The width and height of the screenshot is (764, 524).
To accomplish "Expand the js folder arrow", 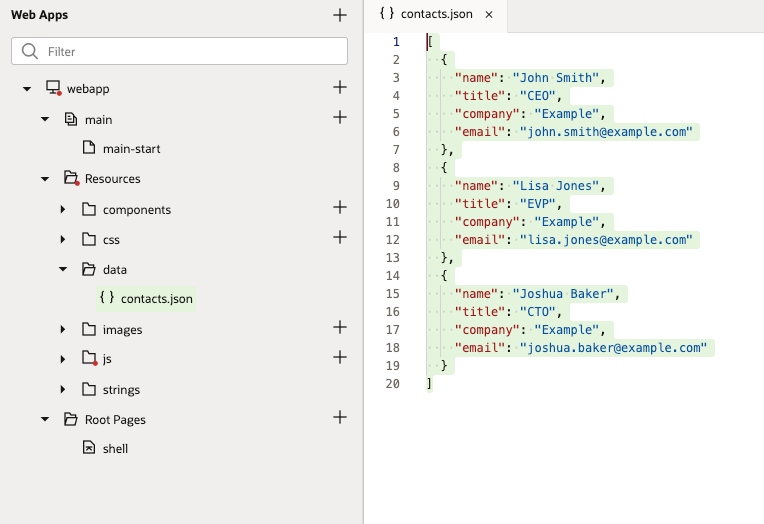I will (x=63, y=359).
